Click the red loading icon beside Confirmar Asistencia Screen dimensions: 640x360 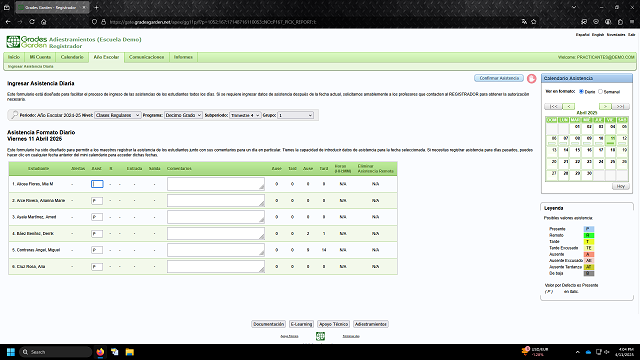click(531, 78)
